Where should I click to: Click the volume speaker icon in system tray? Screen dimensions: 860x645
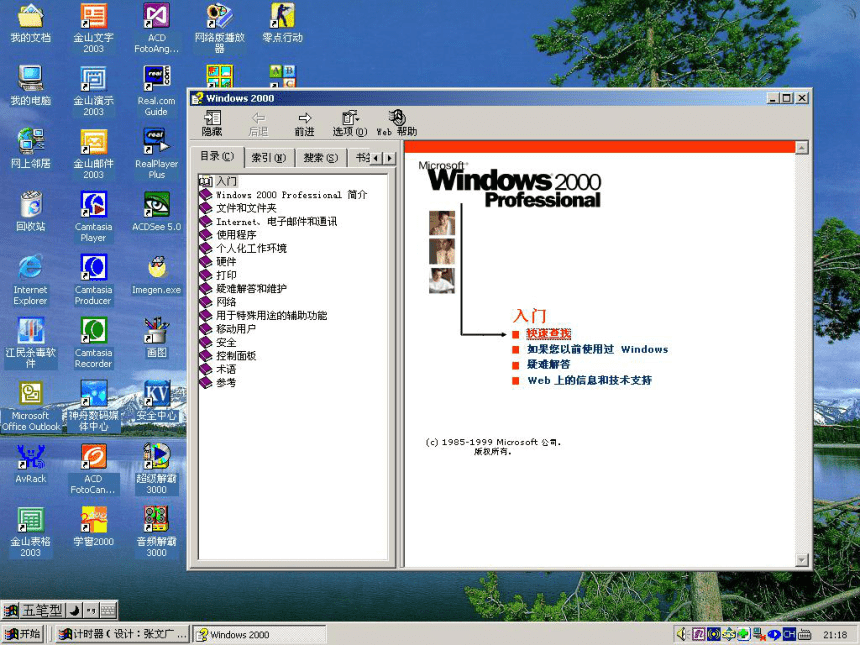682,635
